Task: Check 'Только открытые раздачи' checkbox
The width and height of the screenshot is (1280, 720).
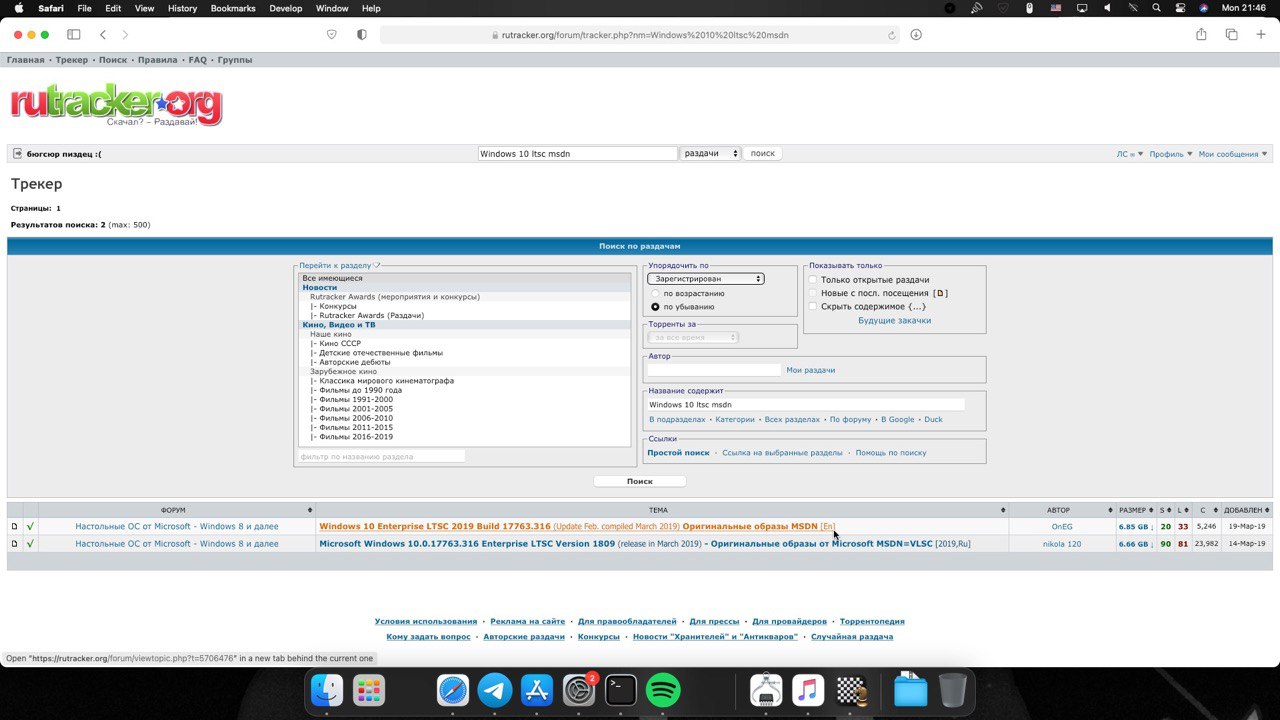Action: pos(813,280)
